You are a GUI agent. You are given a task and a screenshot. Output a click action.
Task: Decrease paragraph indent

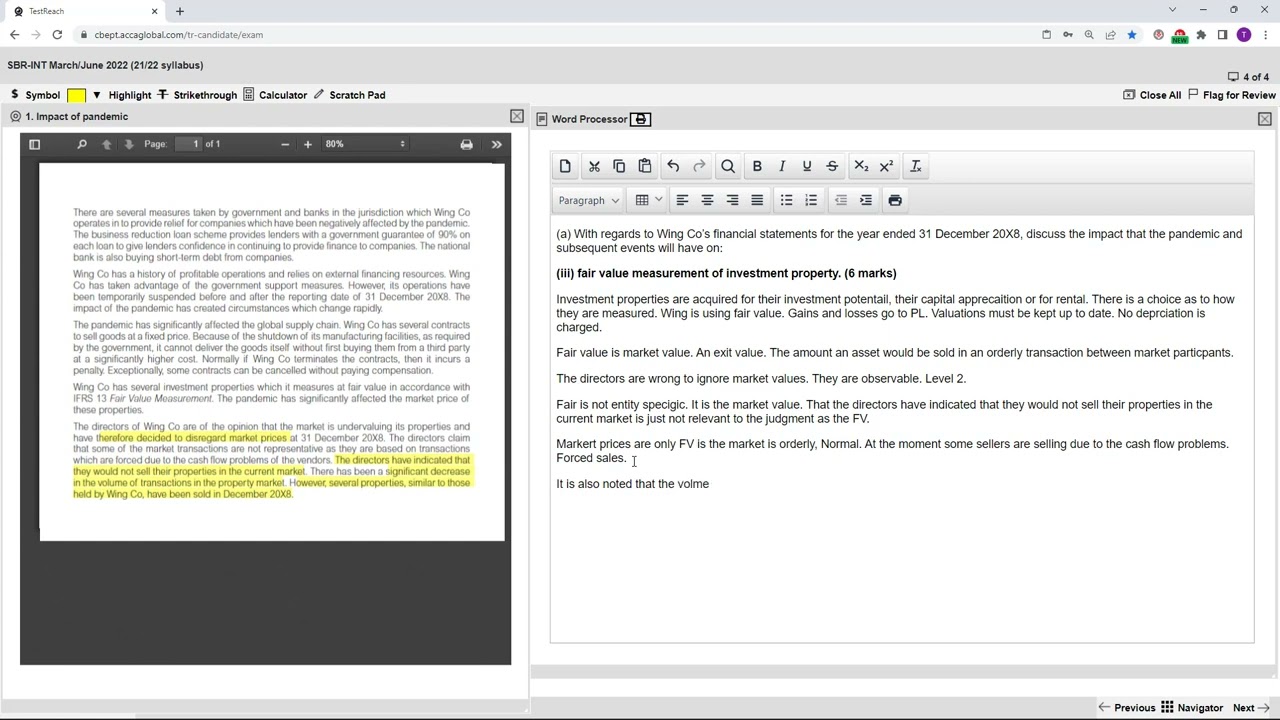click(840, 200)
